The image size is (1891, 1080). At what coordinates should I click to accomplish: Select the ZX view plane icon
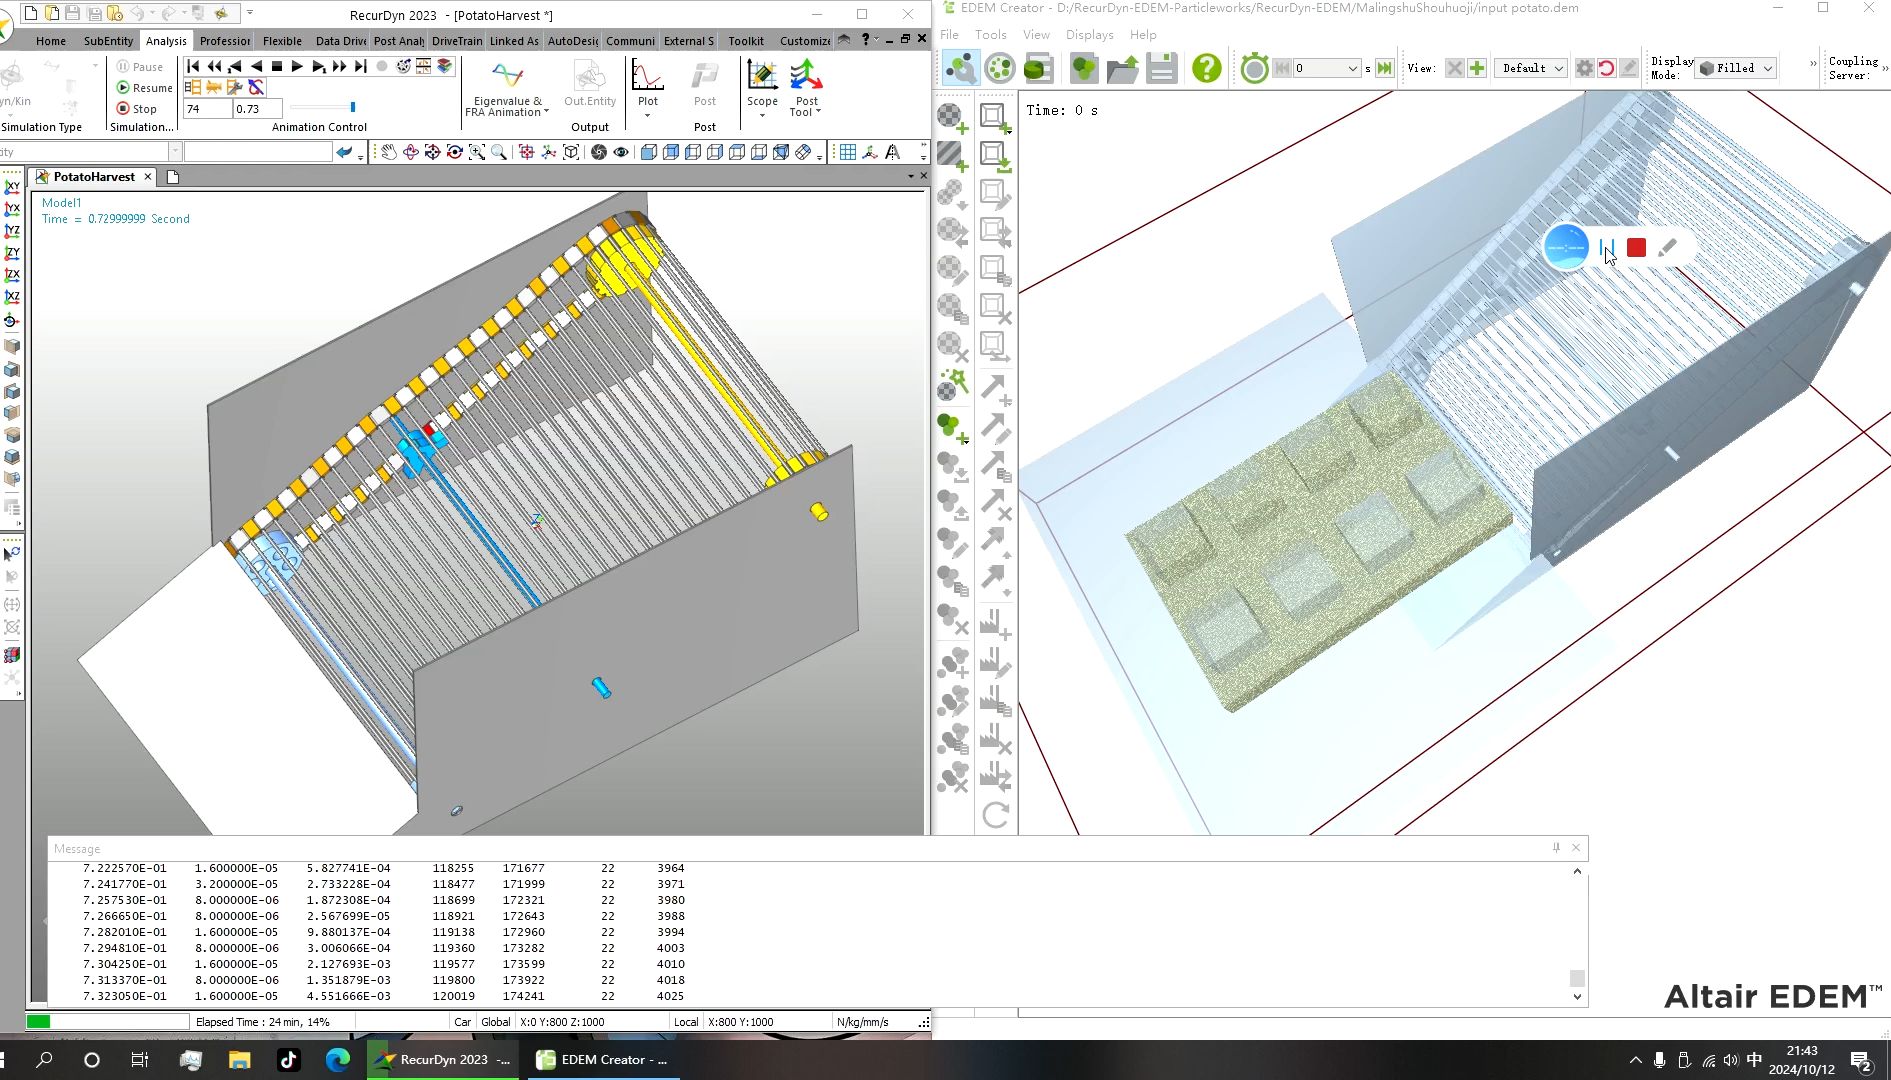tap(12, 275)
